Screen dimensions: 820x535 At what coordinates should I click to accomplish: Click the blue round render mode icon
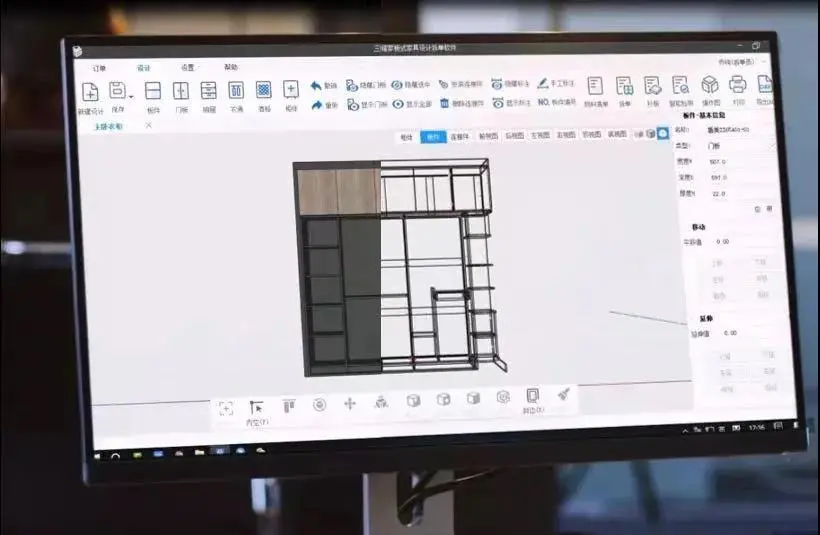(x=663, y=133)
